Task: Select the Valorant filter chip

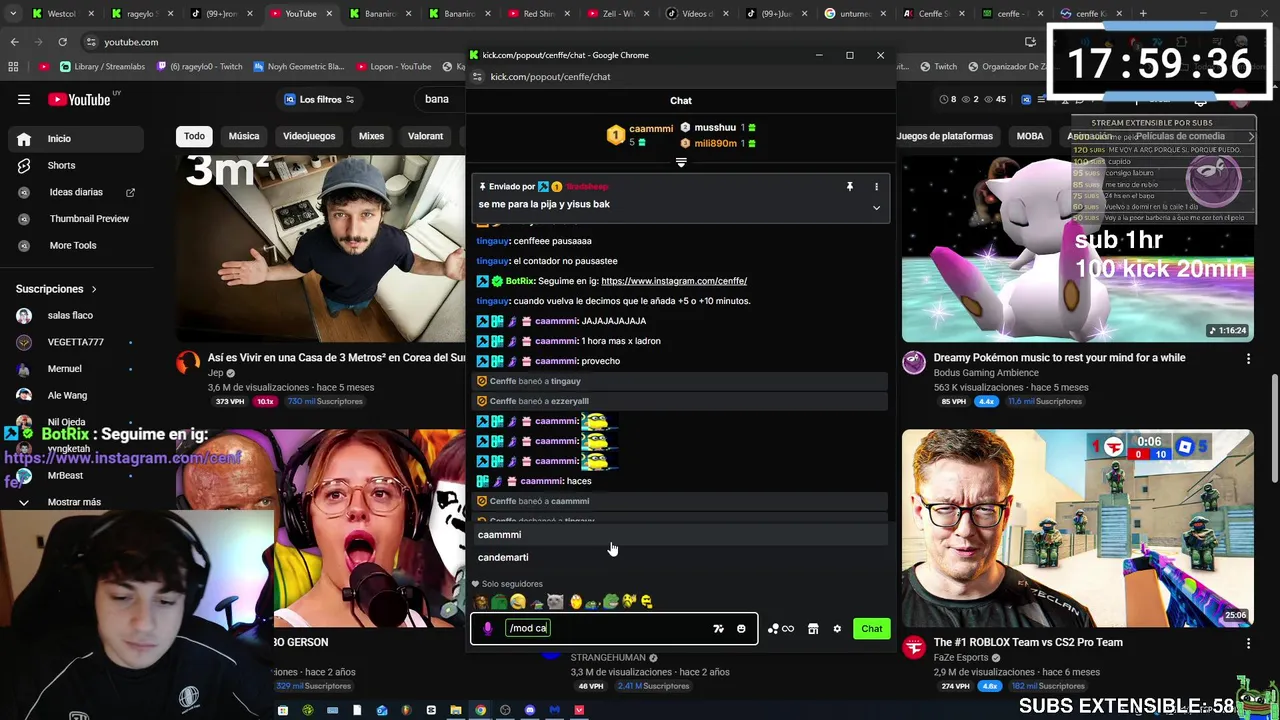Action: (x=425, y=136)
